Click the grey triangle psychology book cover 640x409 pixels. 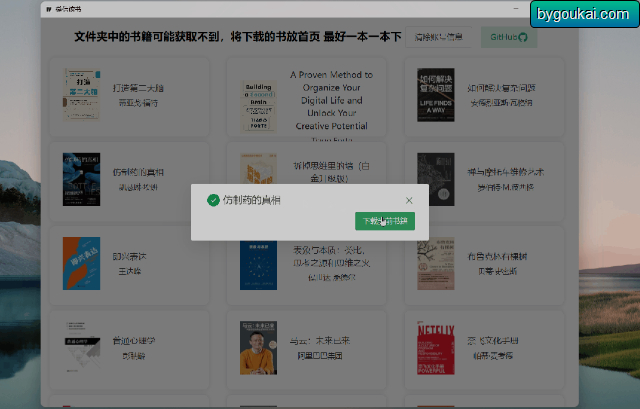point(82,348)
